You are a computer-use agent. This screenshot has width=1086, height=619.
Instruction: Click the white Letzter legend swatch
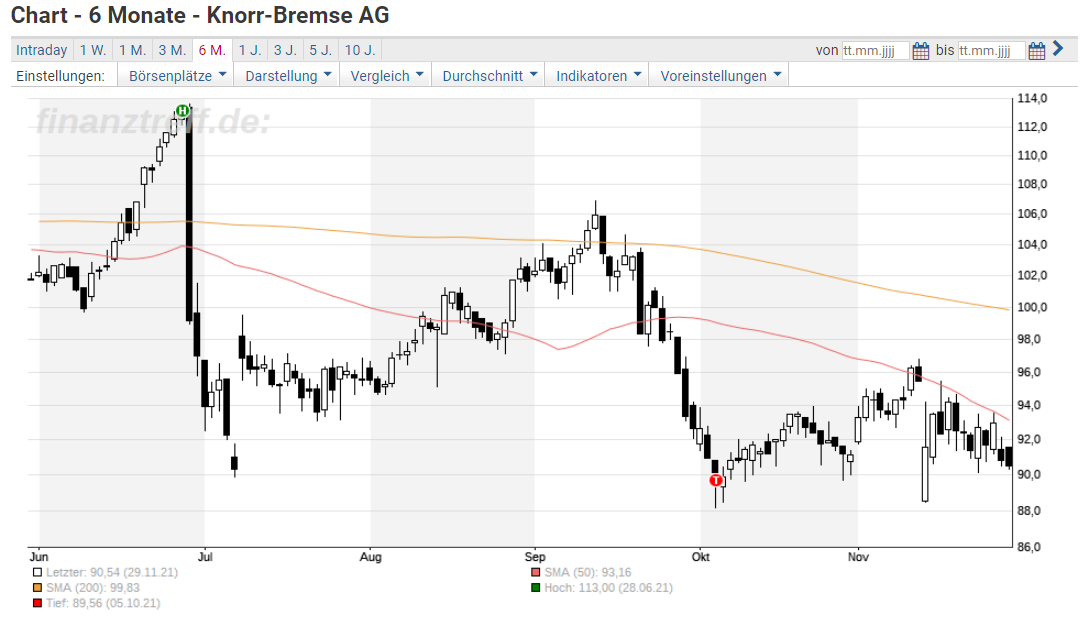coord(37,573)
